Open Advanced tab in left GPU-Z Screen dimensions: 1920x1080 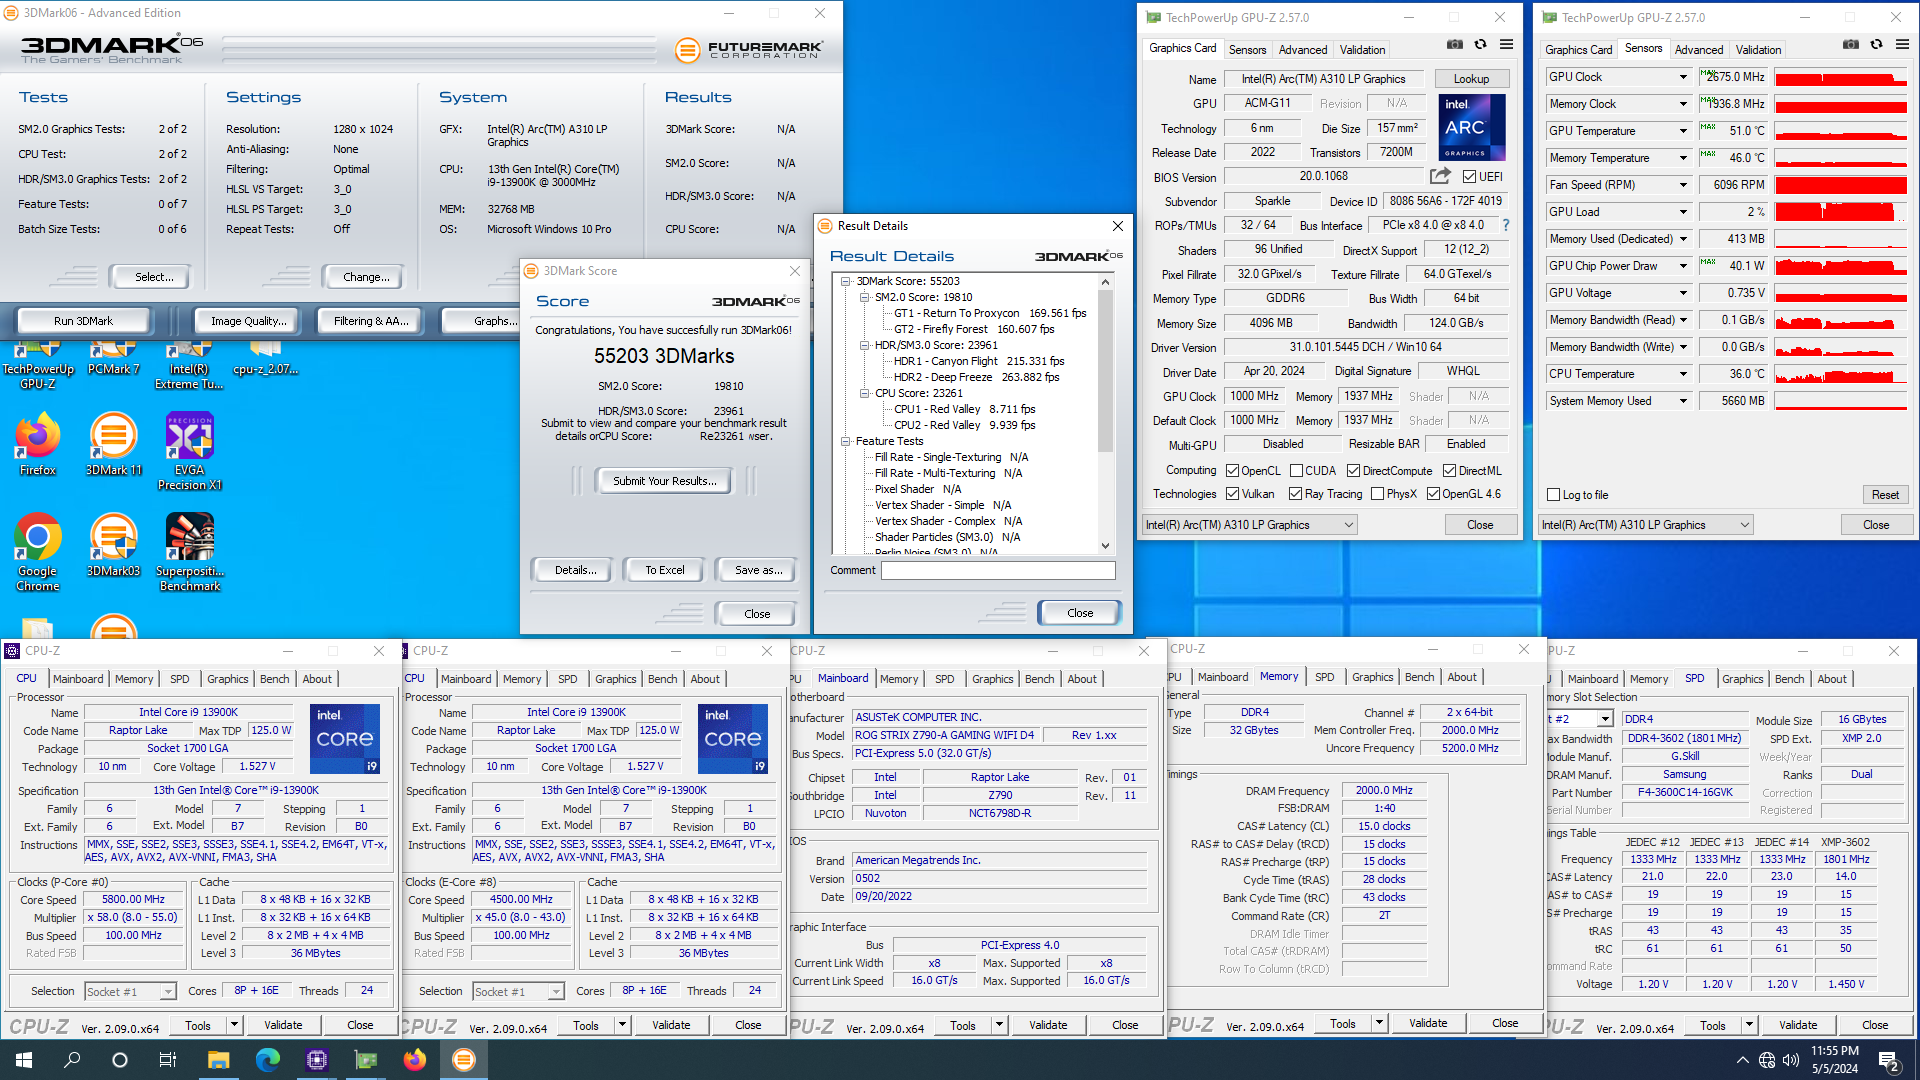pos(1303,49)
